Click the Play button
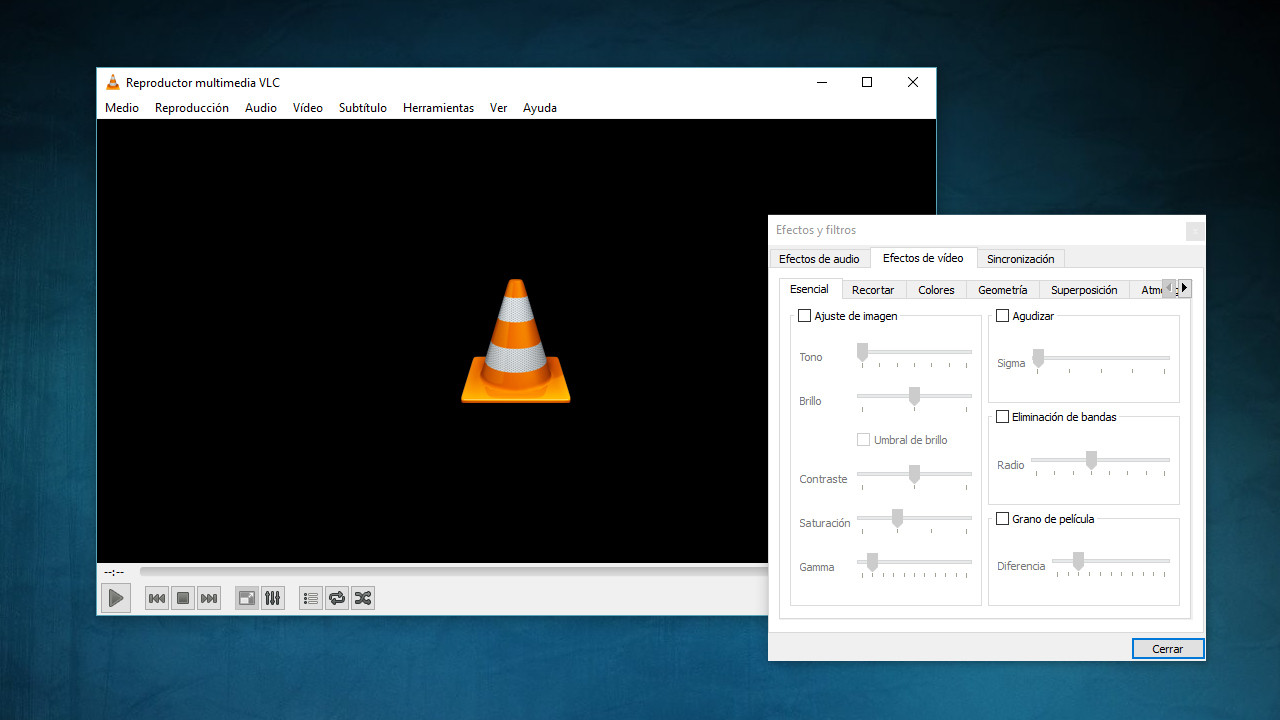Screen dimensions: 1280x720 point(115,597)
